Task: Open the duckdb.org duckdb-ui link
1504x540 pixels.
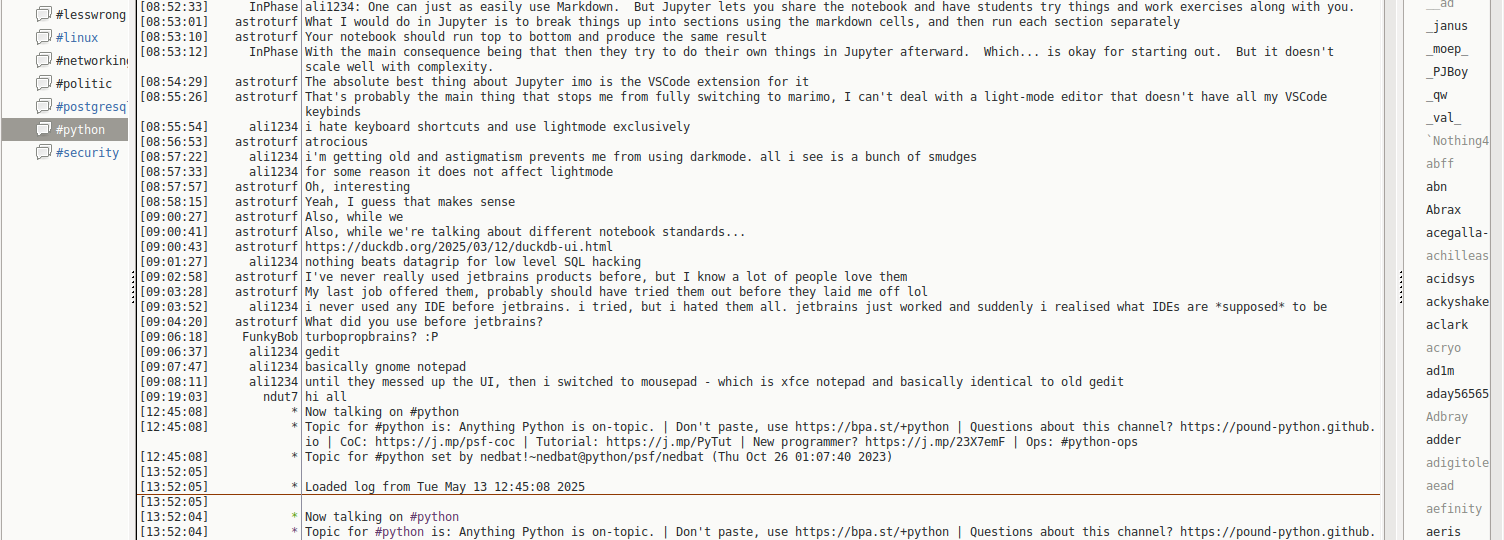Action: coord(458,247)
